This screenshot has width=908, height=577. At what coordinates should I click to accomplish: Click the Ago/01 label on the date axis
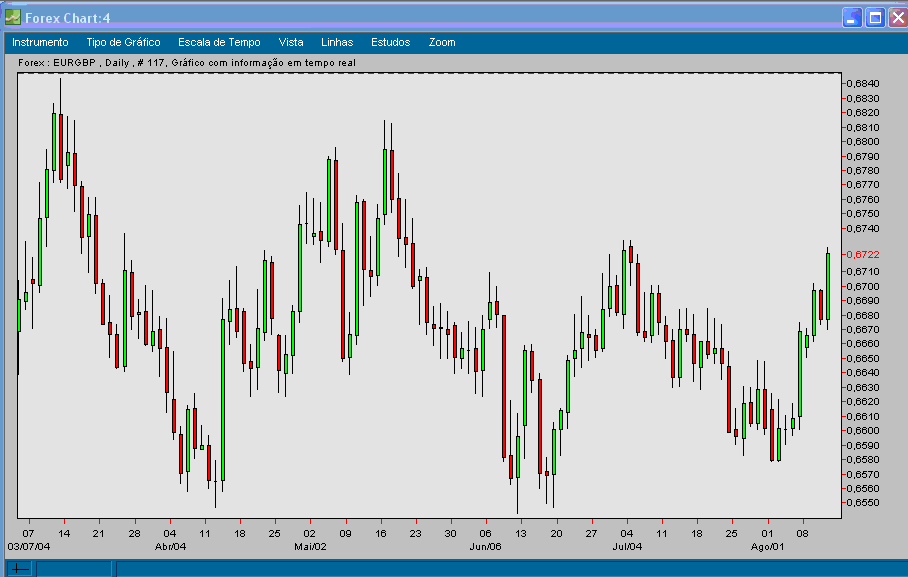pos(769,546)
